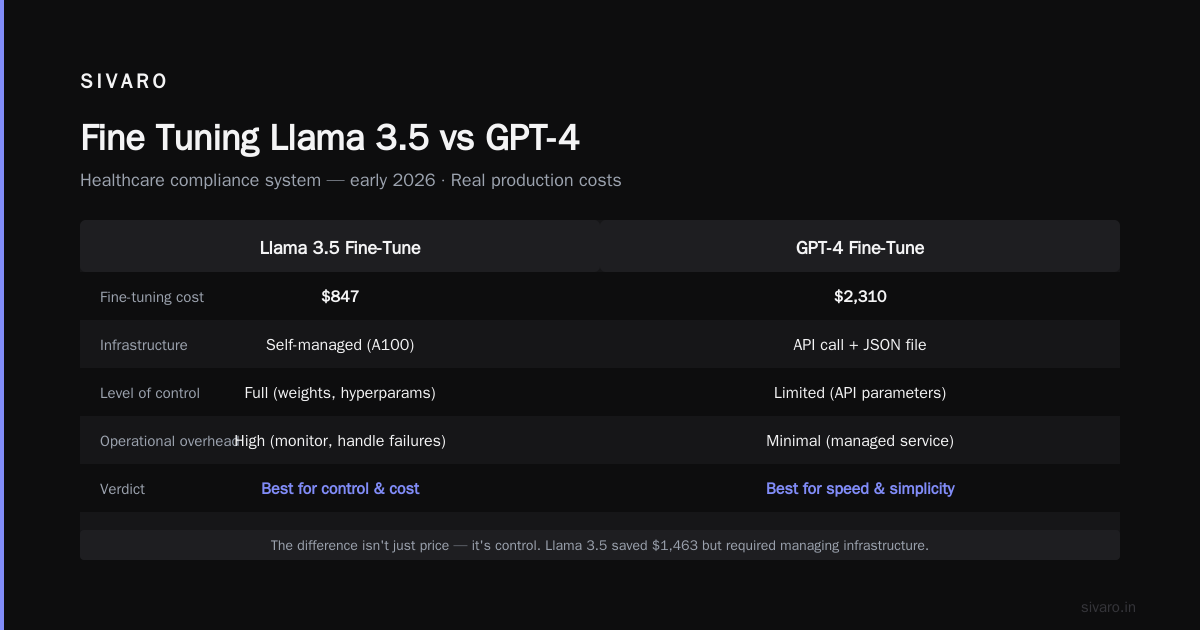The width and height of the screenshot is (1200, 630).
Task: Select the Infrastructure row label
Action: pos(144,345)
